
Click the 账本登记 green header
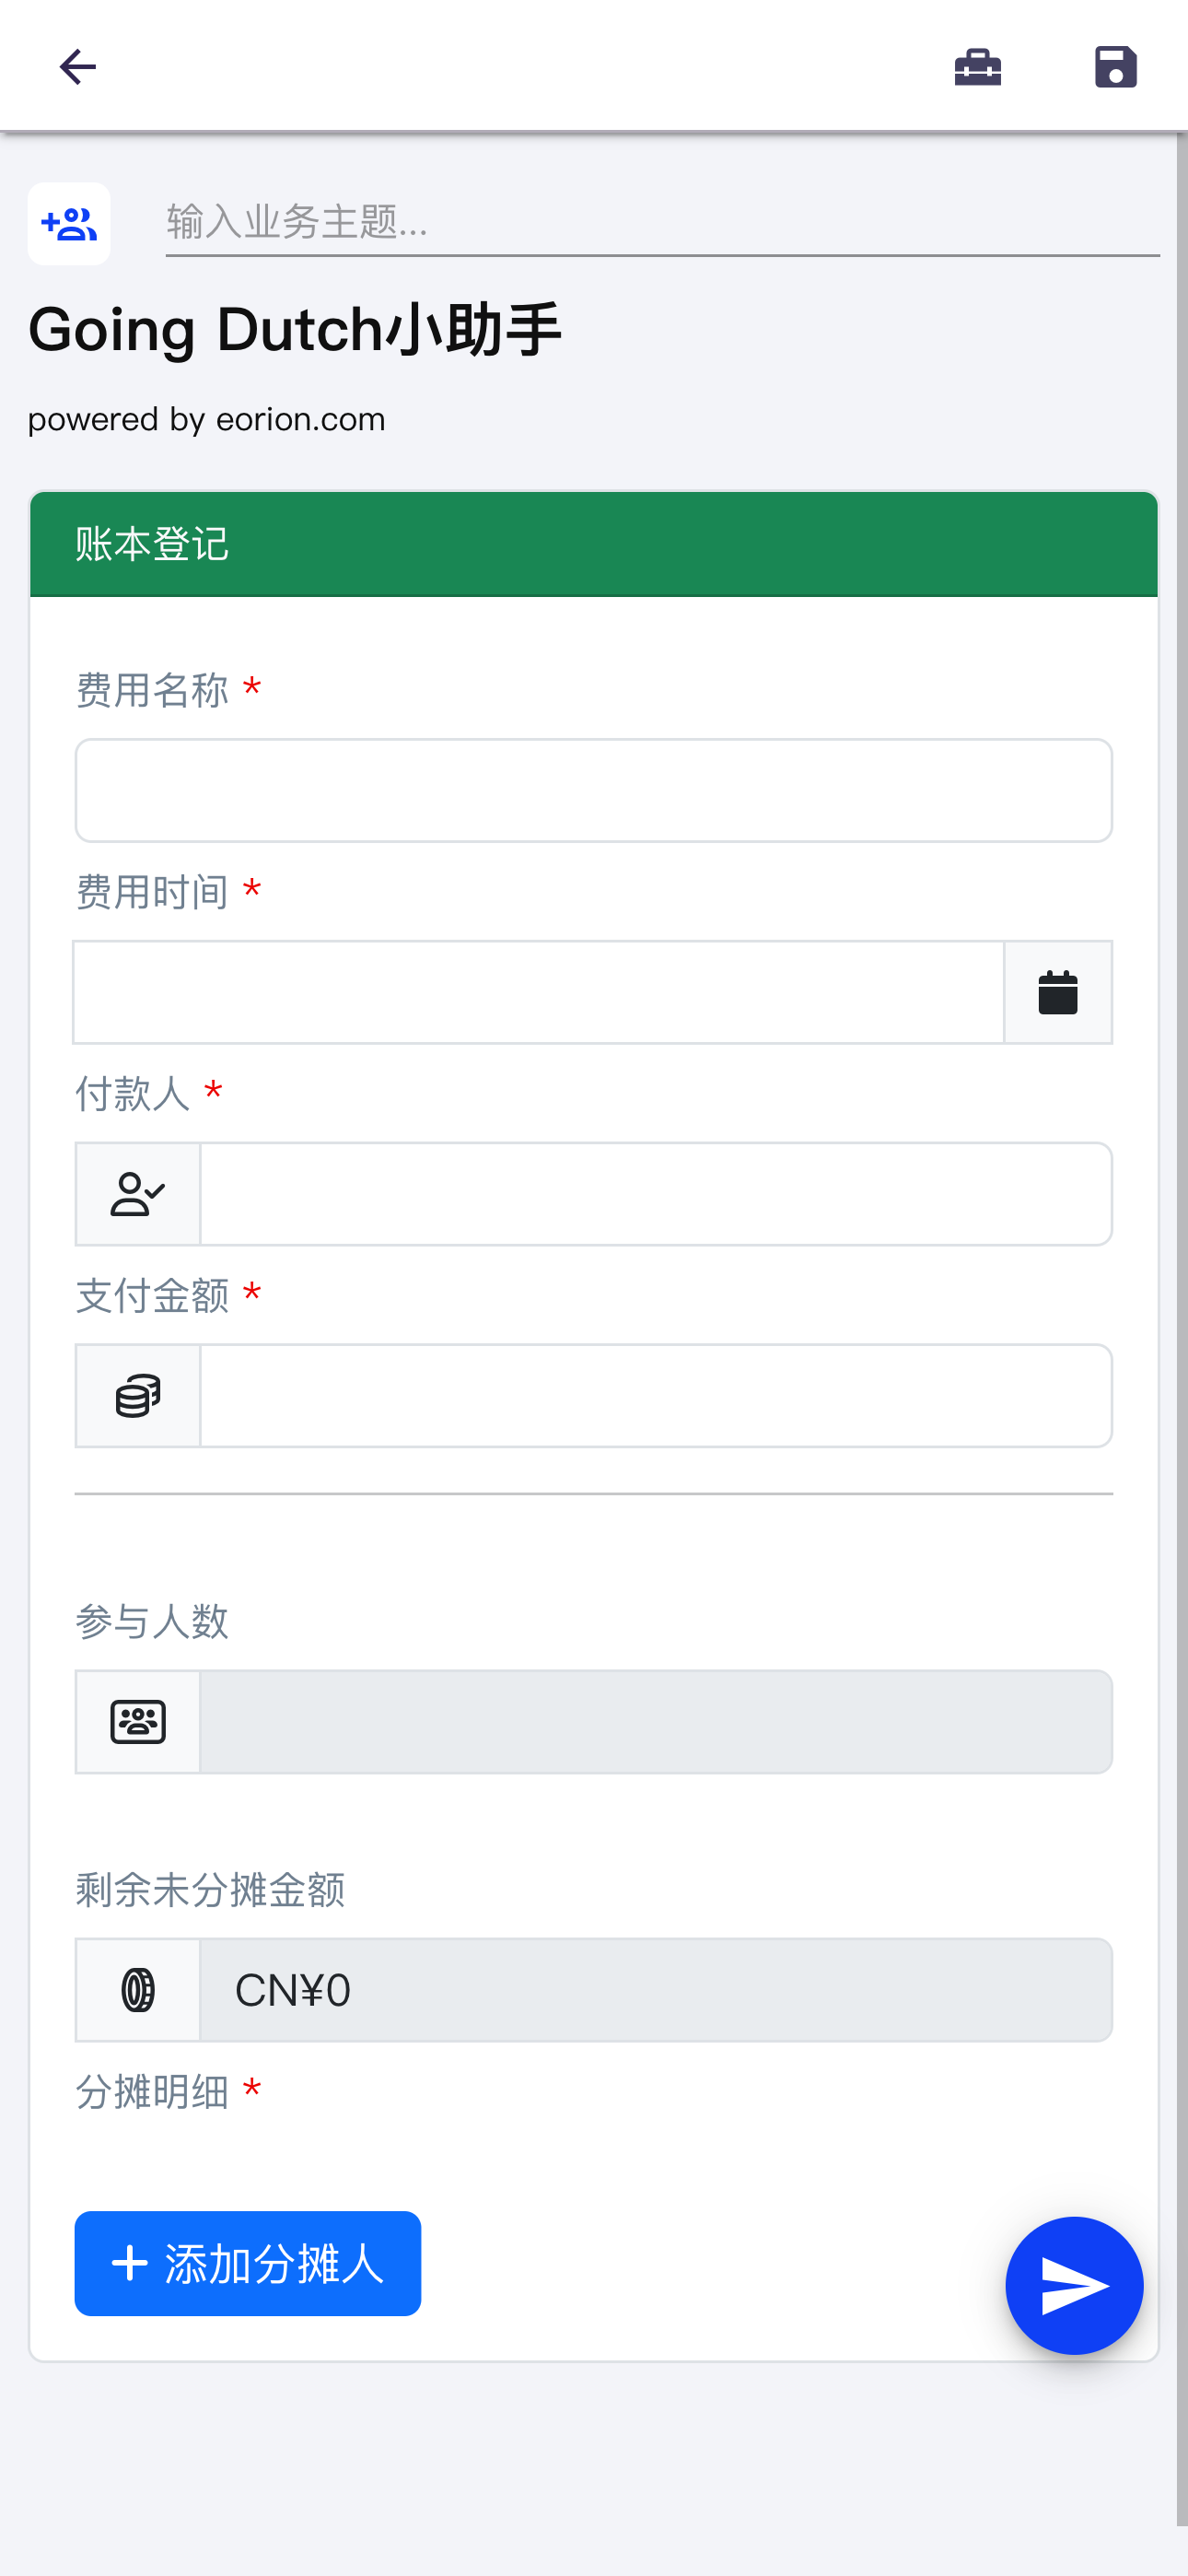594,544
